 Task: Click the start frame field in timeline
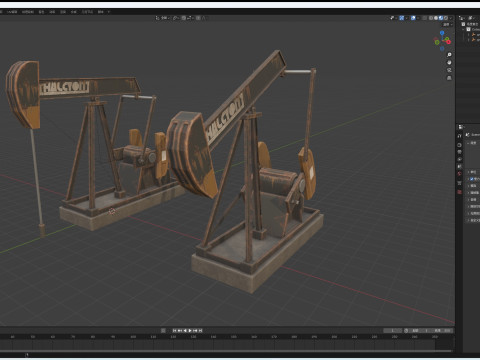click(420, 330)
